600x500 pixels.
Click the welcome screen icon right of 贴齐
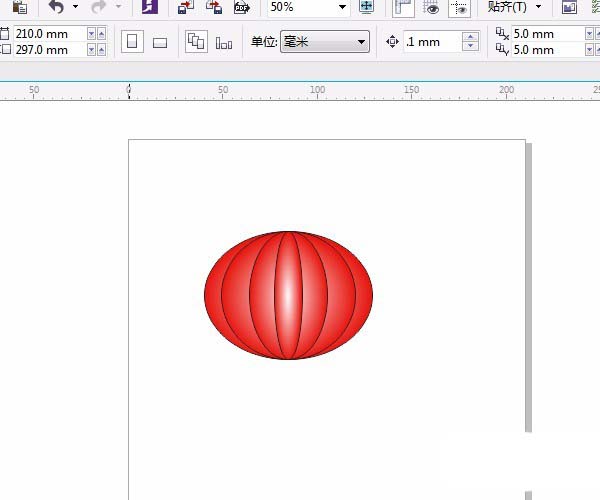click(x=569, y=7)
